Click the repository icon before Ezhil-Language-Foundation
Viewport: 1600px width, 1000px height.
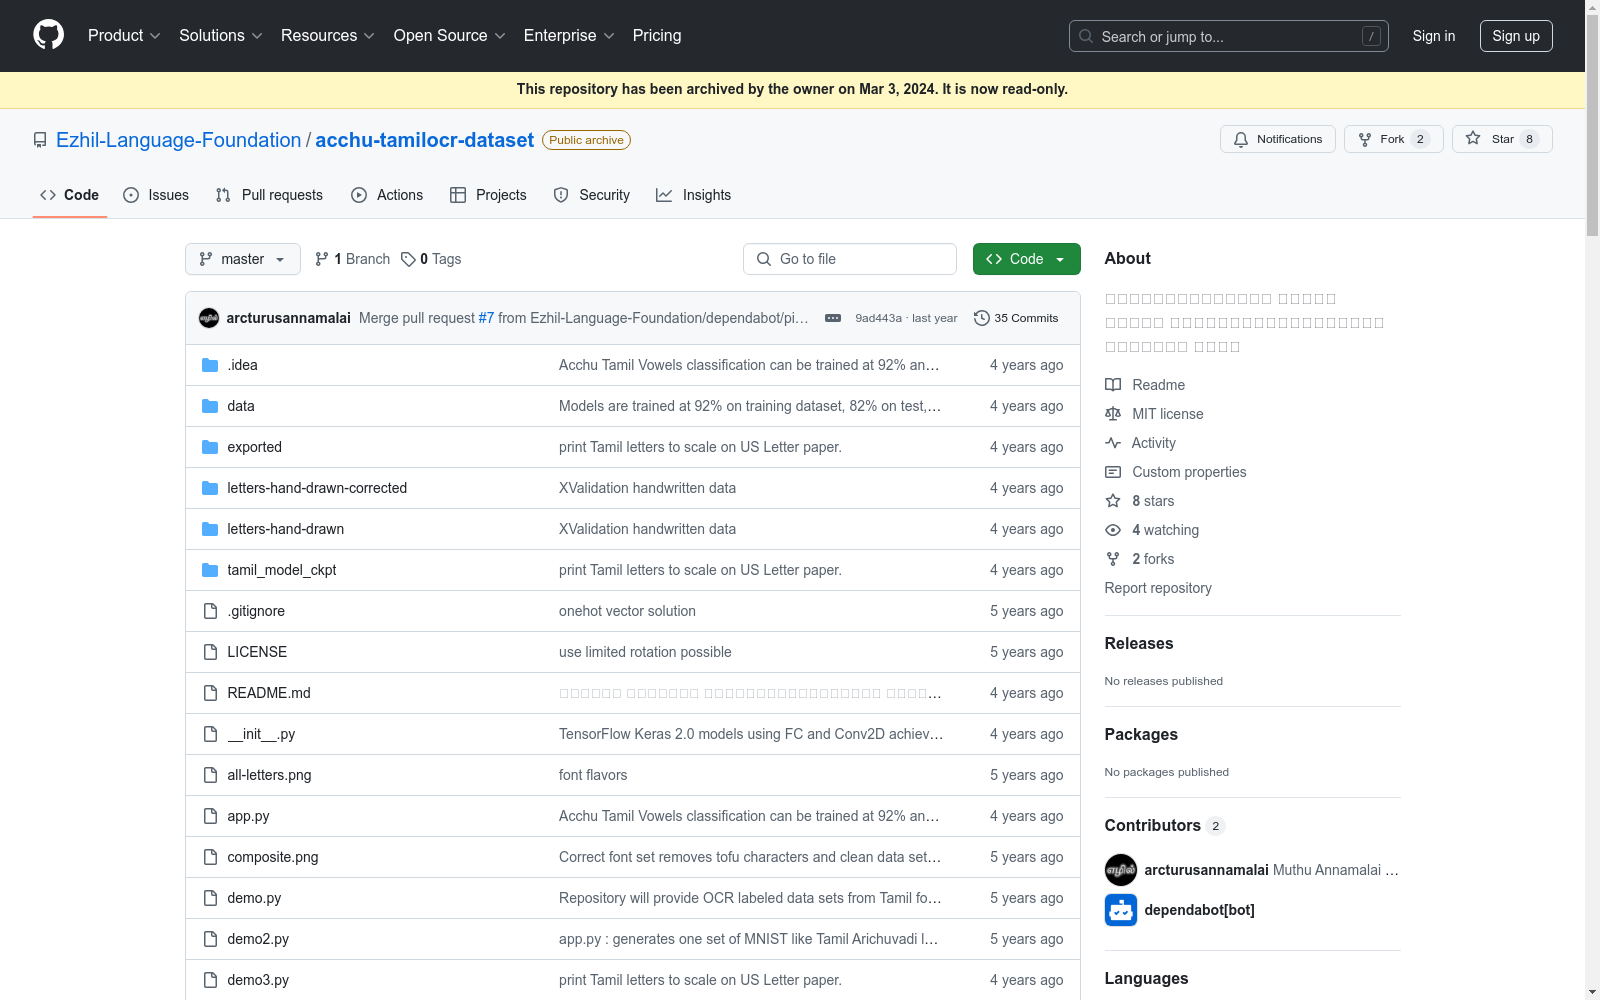click(40, 140)
